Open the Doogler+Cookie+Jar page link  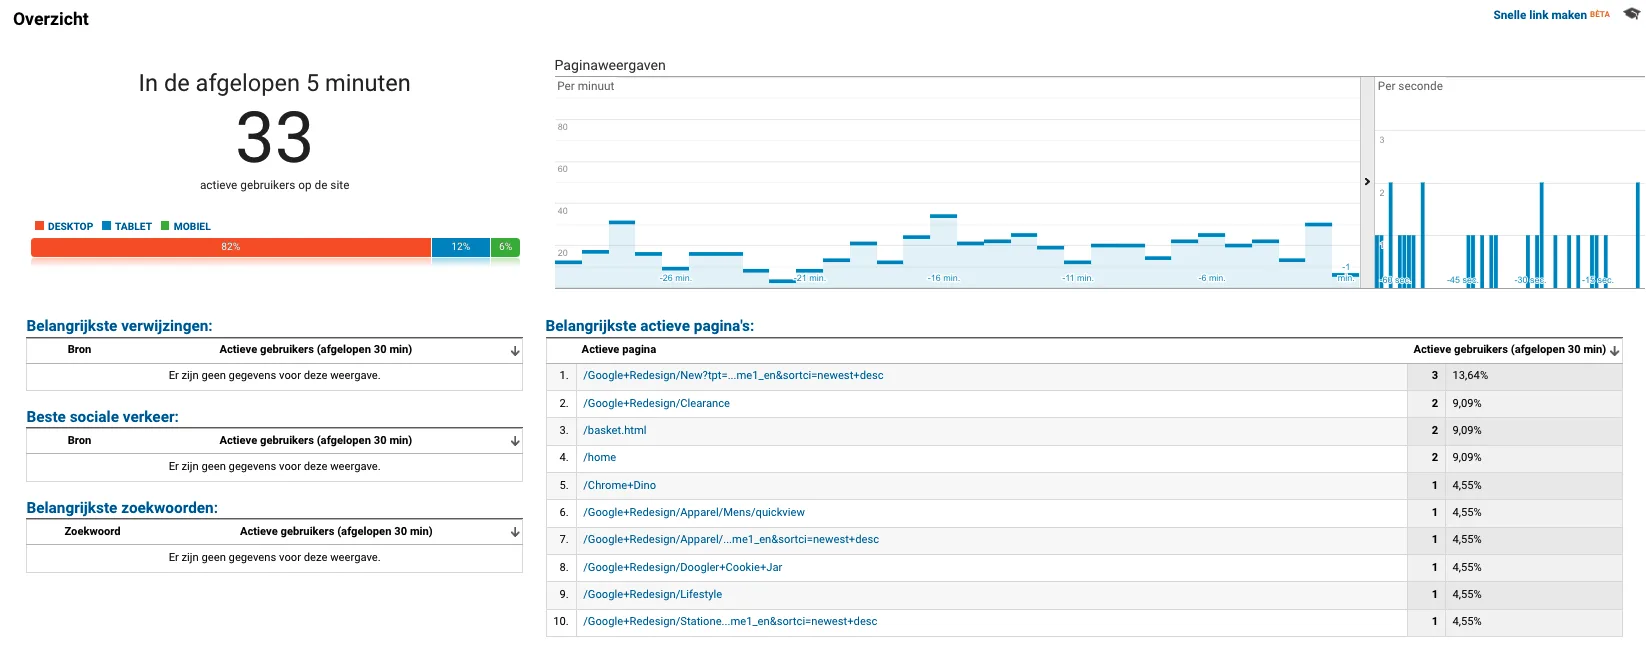click(x=683, y=567)
